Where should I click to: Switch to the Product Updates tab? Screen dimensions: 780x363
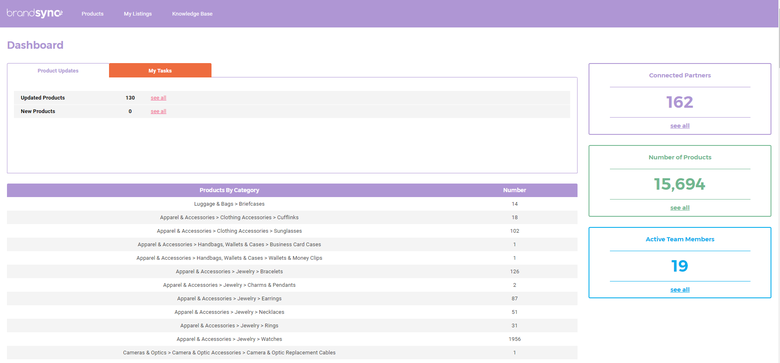pos(58,71)
